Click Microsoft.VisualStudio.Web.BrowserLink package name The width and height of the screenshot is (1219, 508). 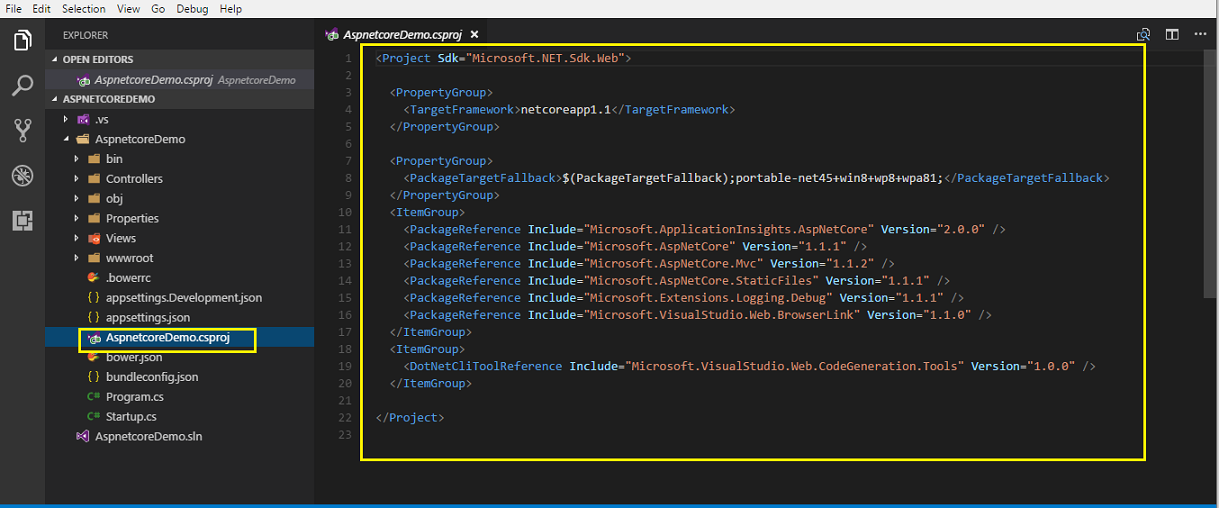(x=721, y=315)
